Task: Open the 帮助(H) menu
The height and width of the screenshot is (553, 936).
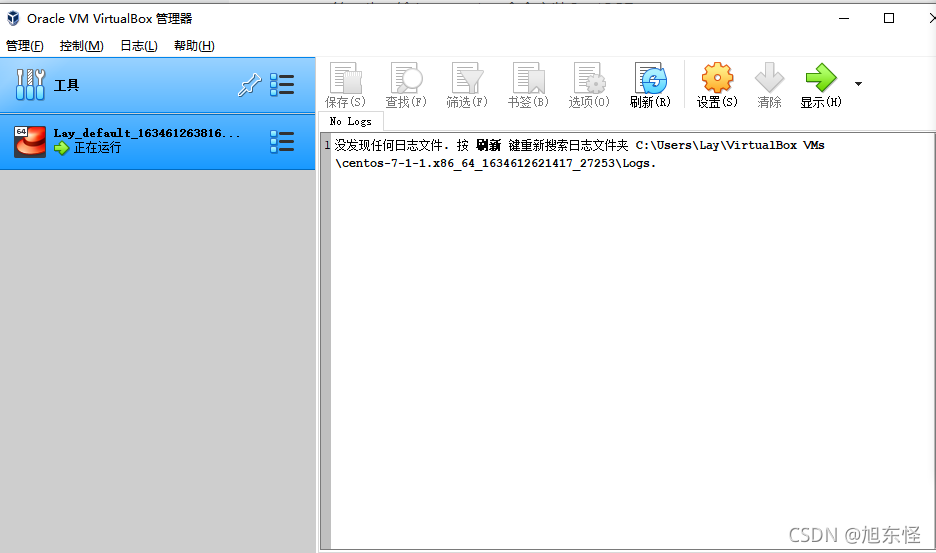Action: pyautogui.click(x=194, y=45)
